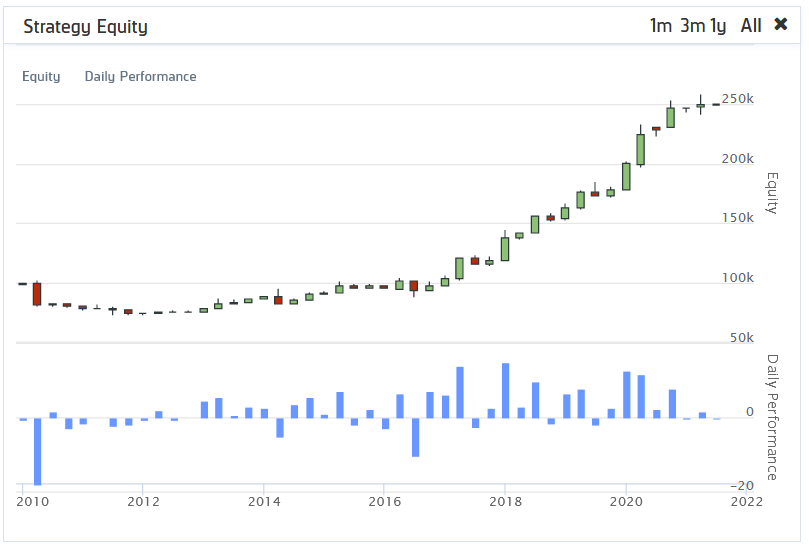Viewport: 809px width, 549px height.
Task: Click the 250k equity axis label
Action: coord(737,99)
